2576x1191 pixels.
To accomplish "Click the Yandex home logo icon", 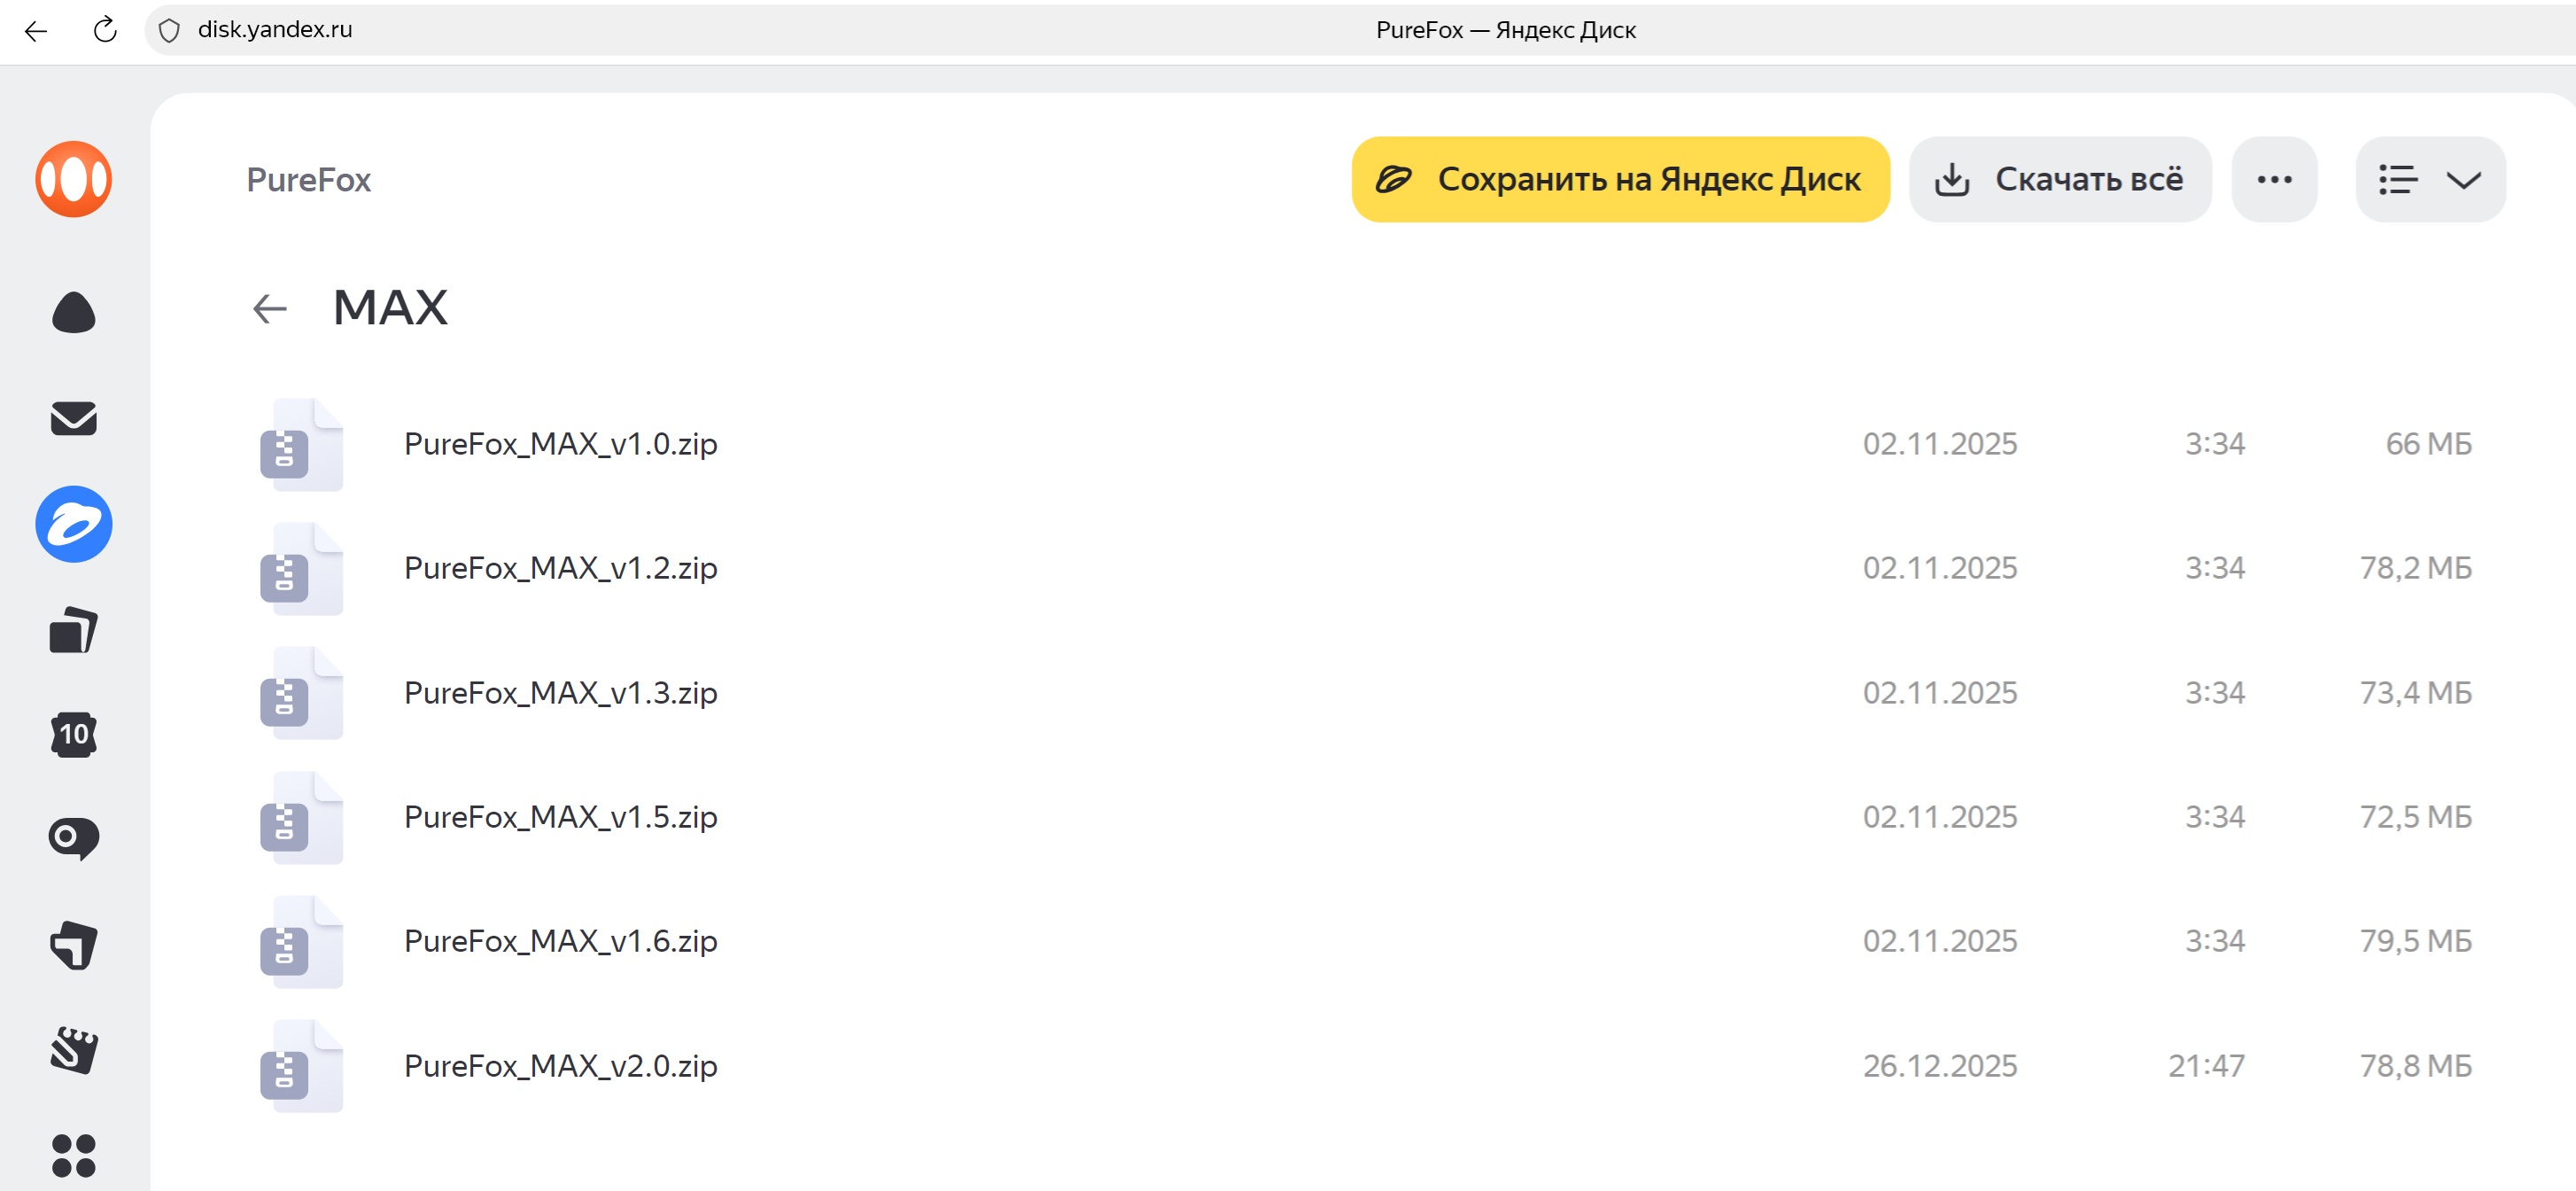I will coord(73,179).
